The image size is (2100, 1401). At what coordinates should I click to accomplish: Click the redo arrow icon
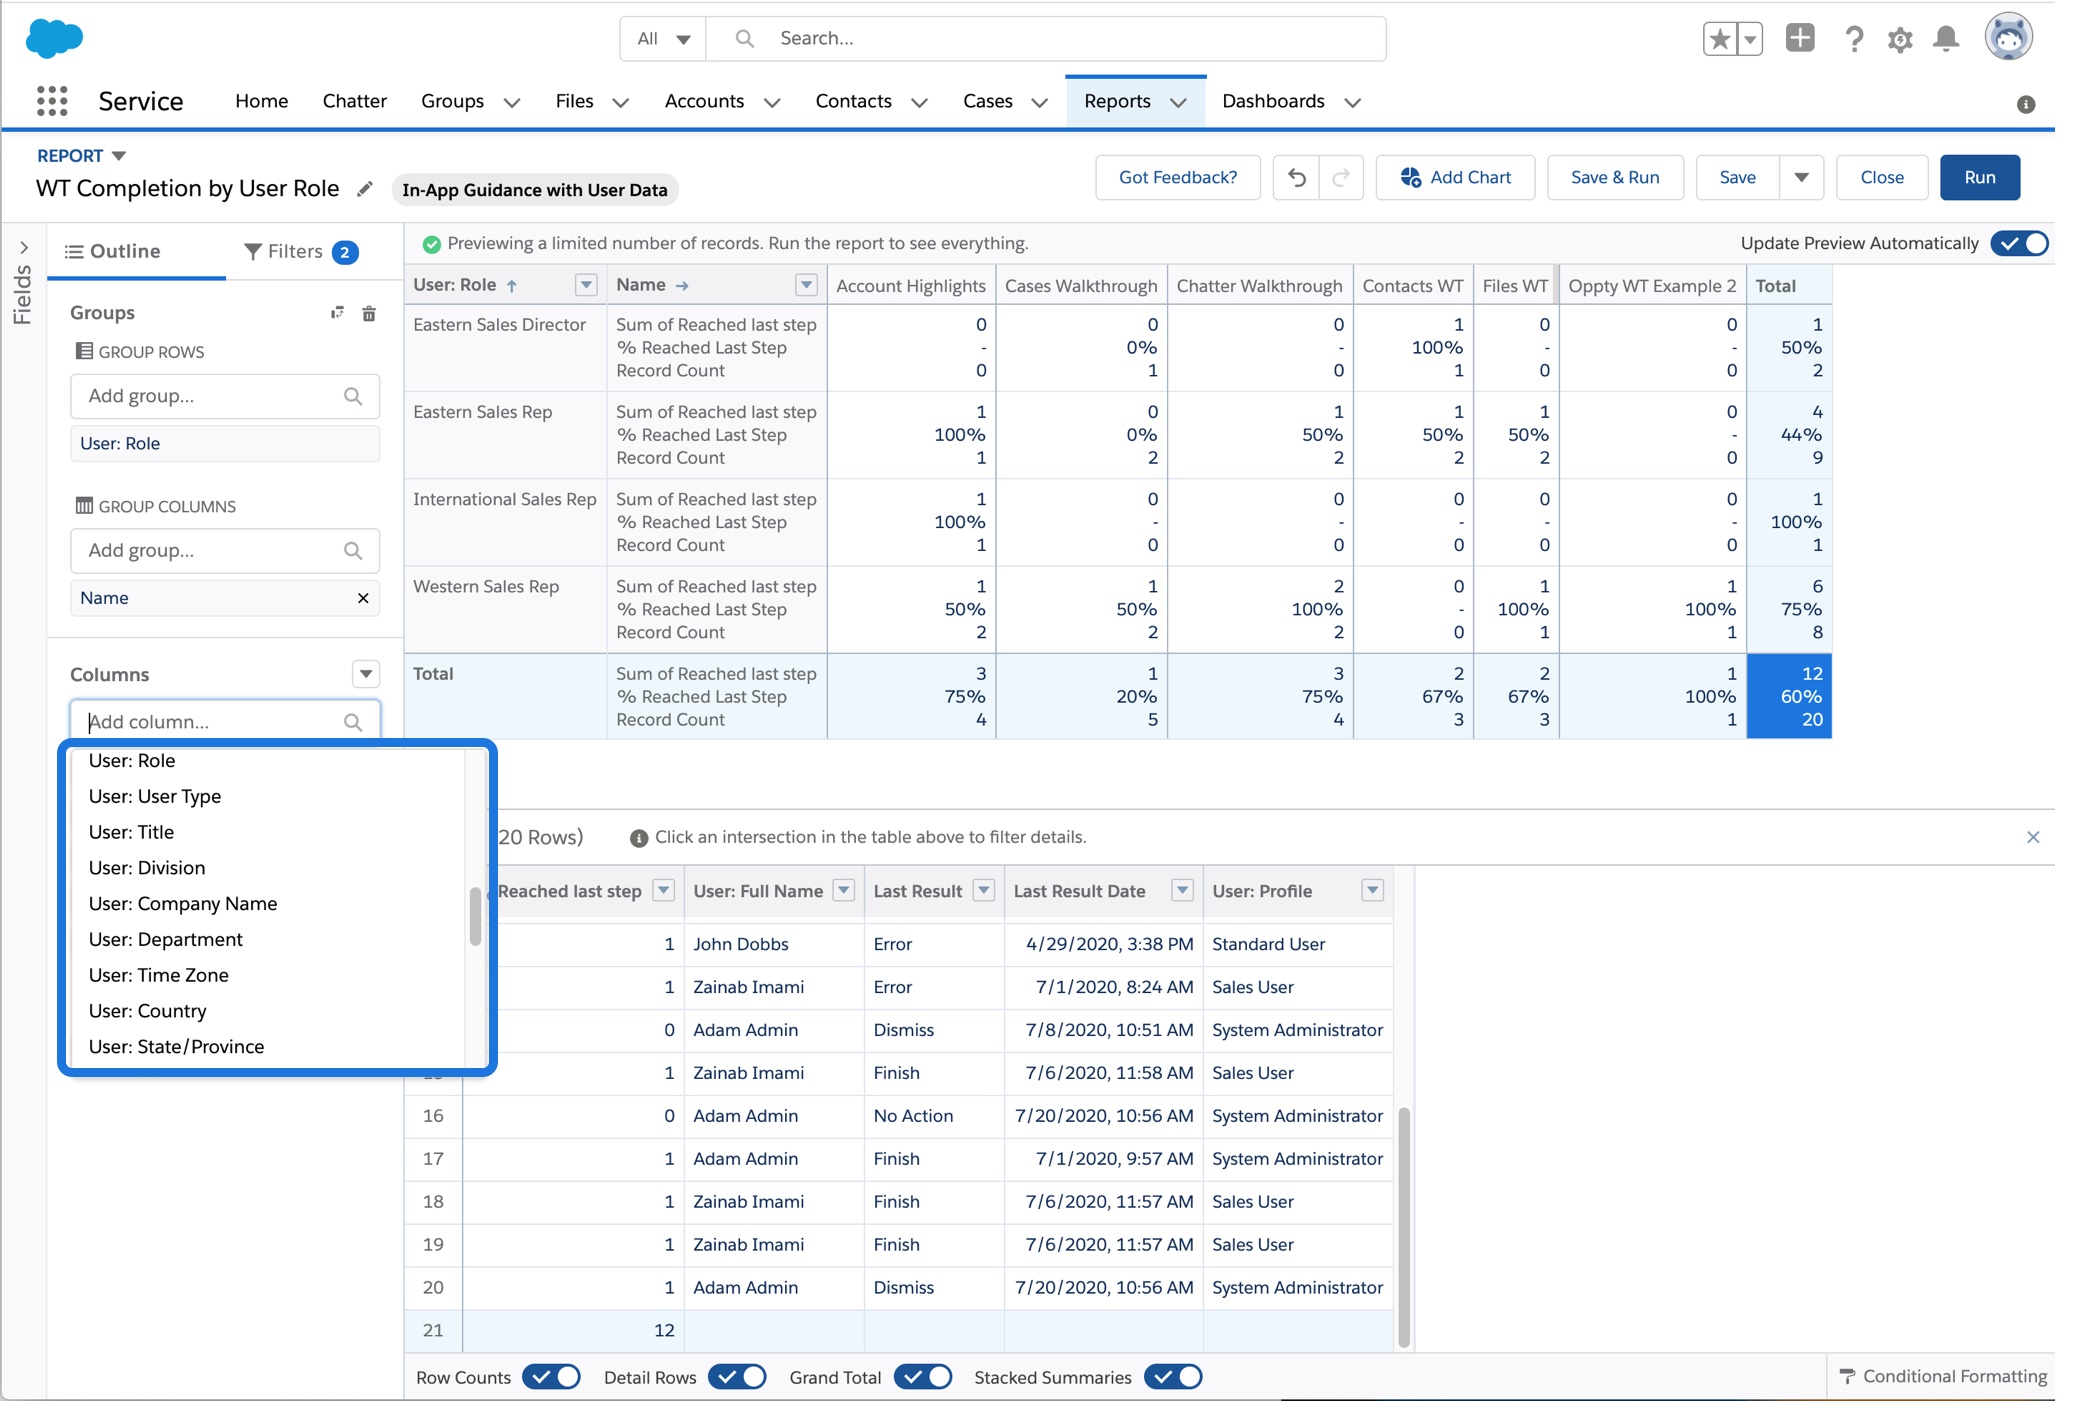[1340, 177]
